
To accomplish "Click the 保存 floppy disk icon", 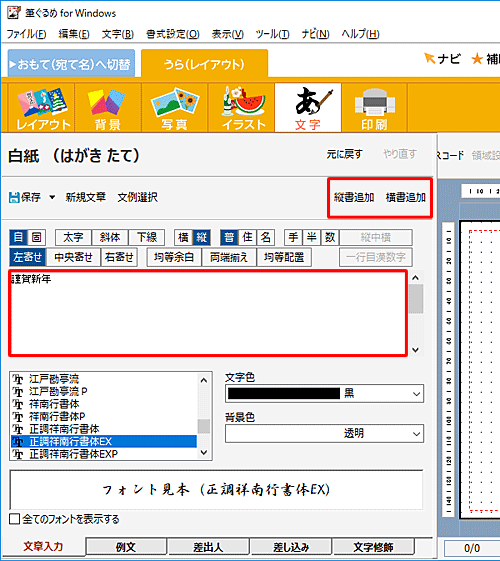I will pos(14,197).
